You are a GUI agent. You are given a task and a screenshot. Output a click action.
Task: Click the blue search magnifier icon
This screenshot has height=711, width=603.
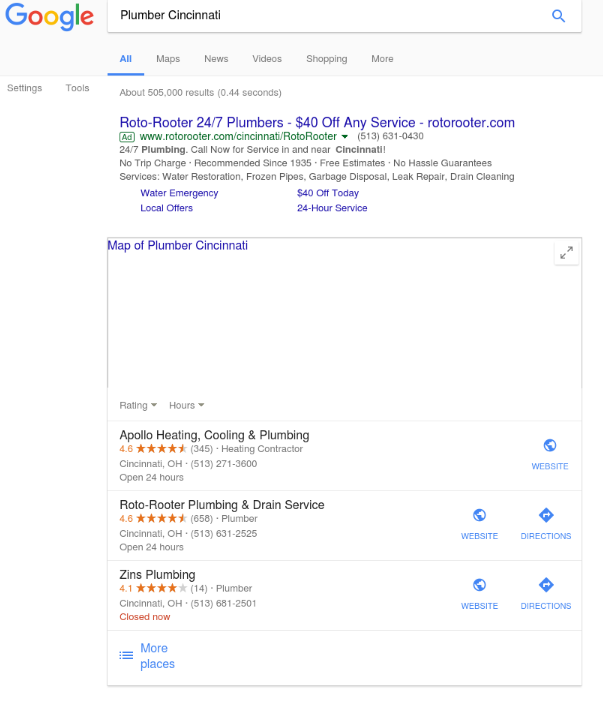(558, 16)
